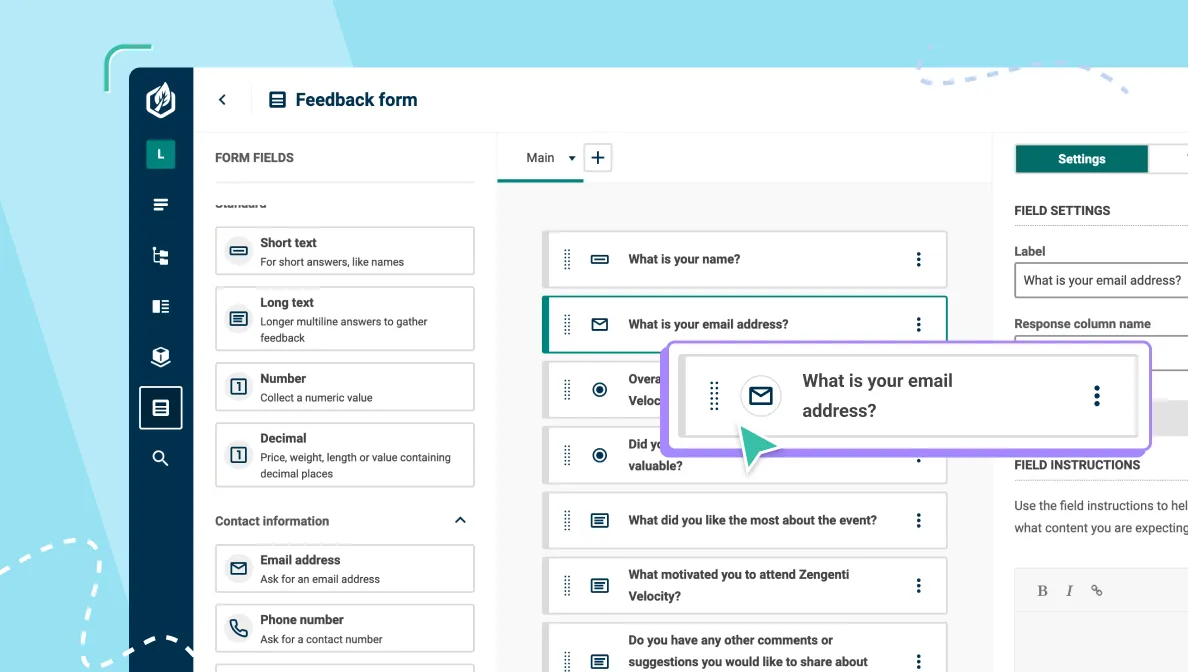
Task: Open the text lines icon in the sidebar
Action: point(161,205)
